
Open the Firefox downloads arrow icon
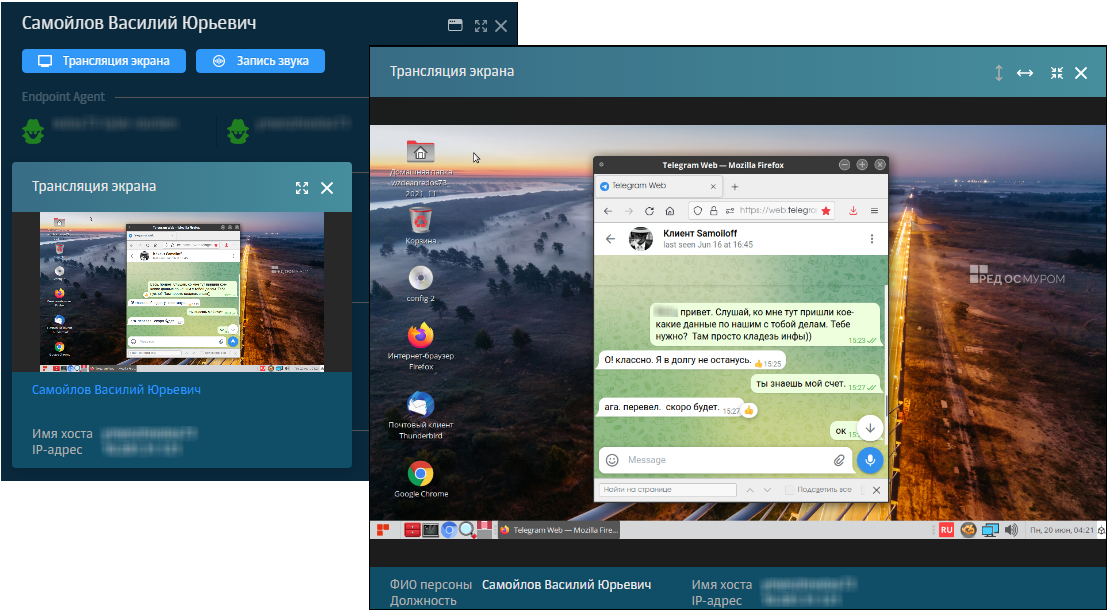click(x=853, y=211)
